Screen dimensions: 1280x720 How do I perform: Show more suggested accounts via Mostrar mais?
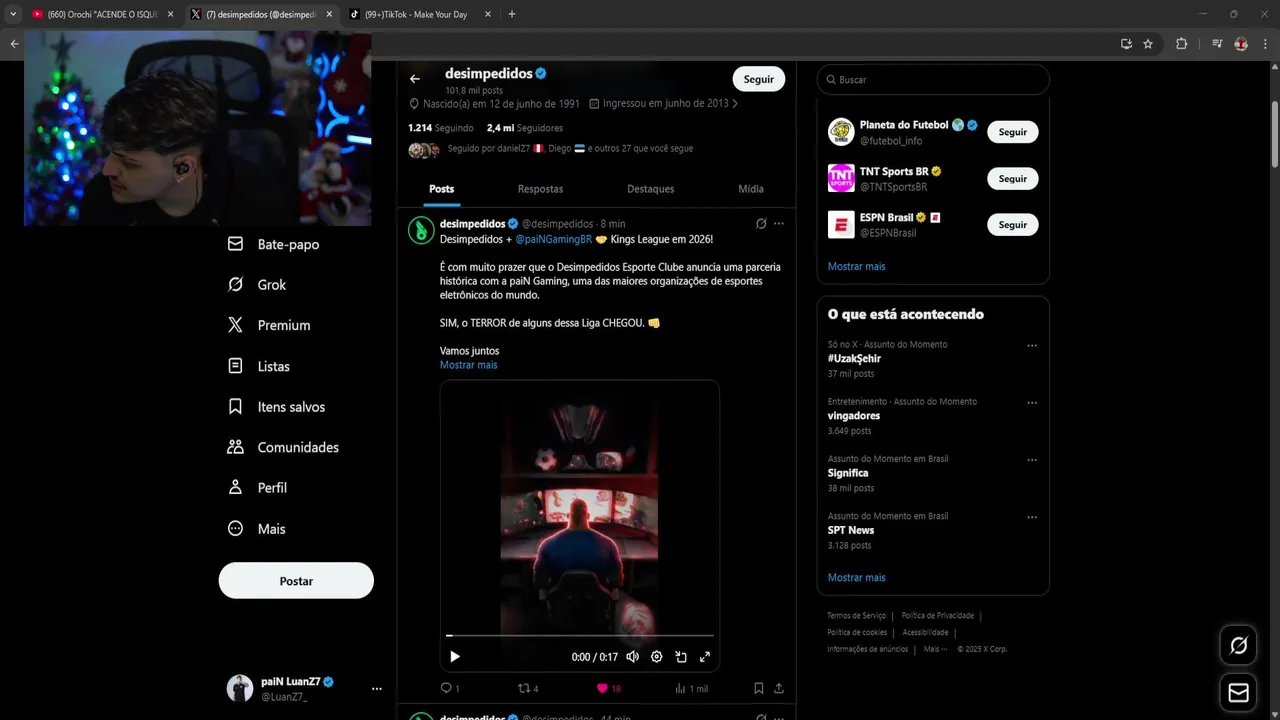tap(856, 266)
